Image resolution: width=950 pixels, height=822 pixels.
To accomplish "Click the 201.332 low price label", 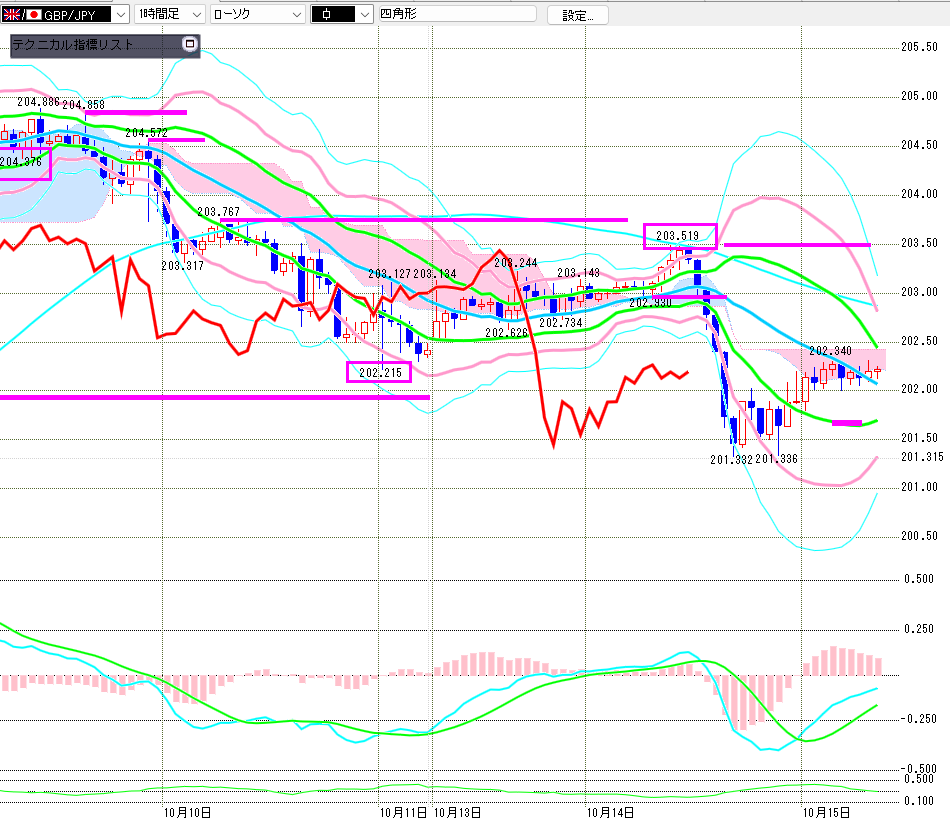I will 731,459.
